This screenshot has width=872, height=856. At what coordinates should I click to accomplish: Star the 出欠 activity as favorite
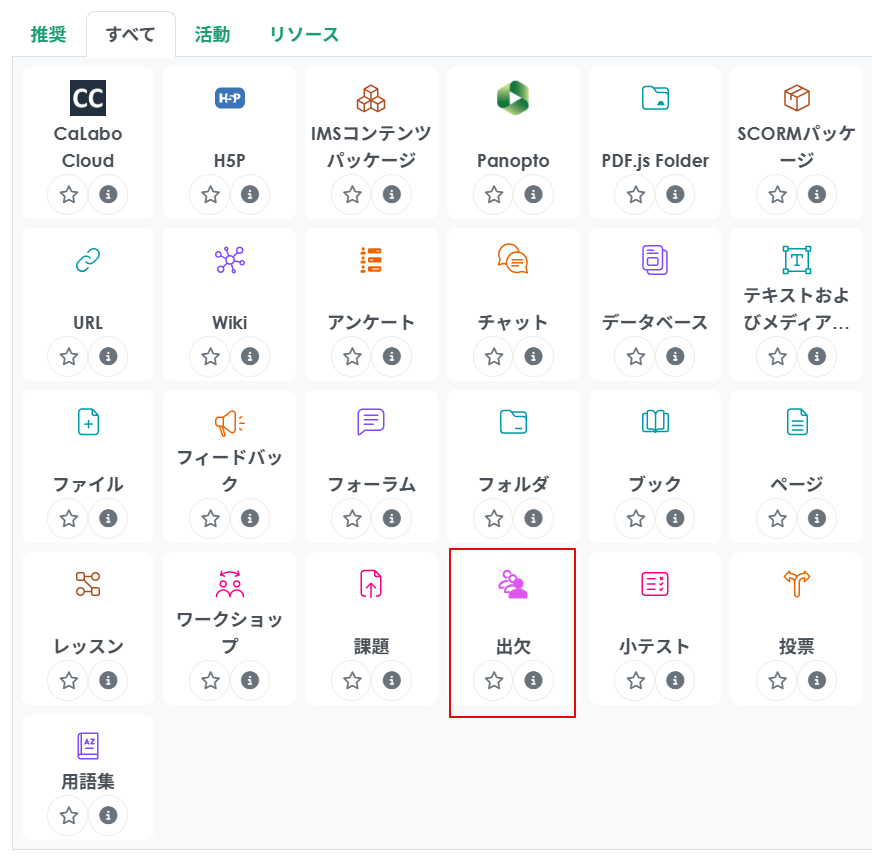pyautogui.click(x=494, y=681)
